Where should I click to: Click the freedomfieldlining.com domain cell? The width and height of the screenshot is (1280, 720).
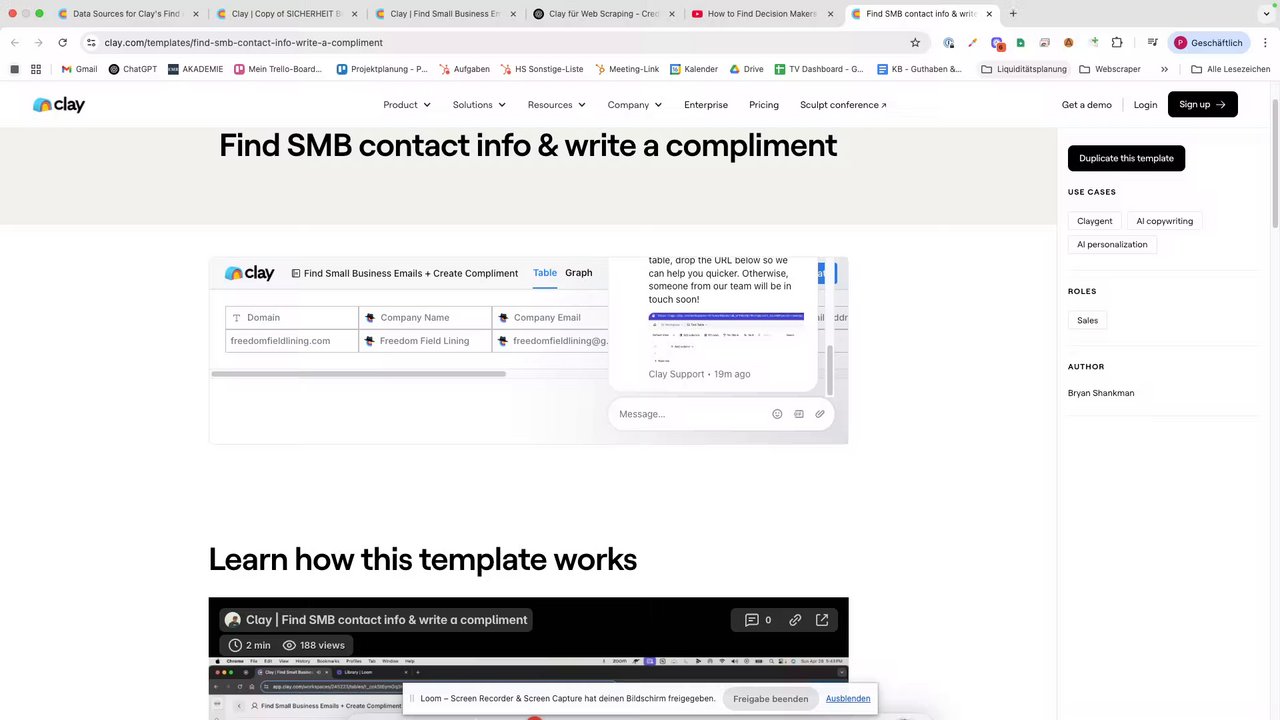coord(292,341)
